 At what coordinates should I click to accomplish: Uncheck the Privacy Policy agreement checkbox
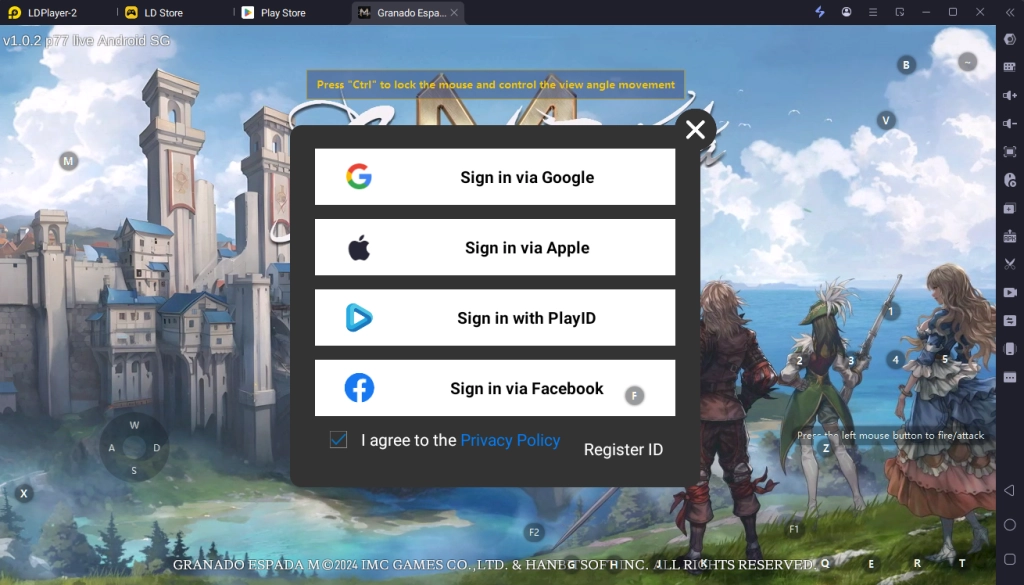(x=338, y=439)
